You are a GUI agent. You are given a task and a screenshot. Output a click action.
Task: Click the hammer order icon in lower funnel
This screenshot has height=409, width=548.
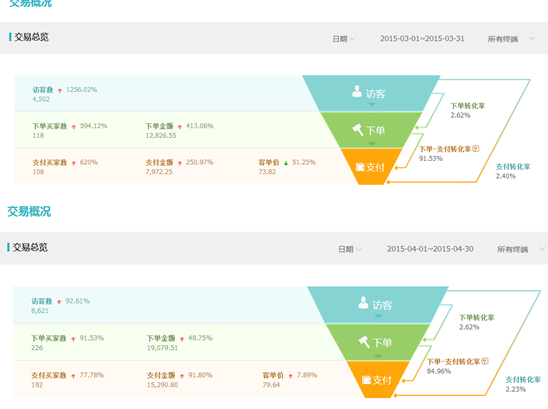364,342
